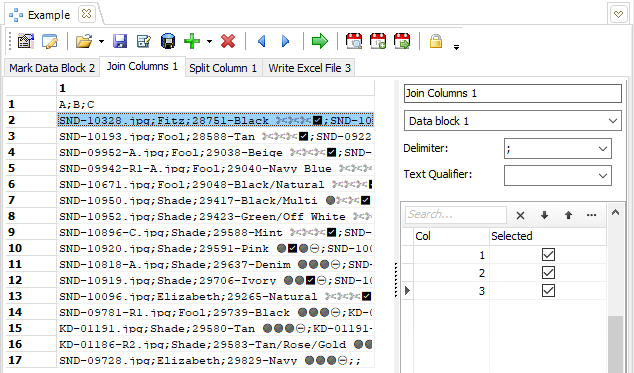Run with the green right arrow

pos(320,41)
